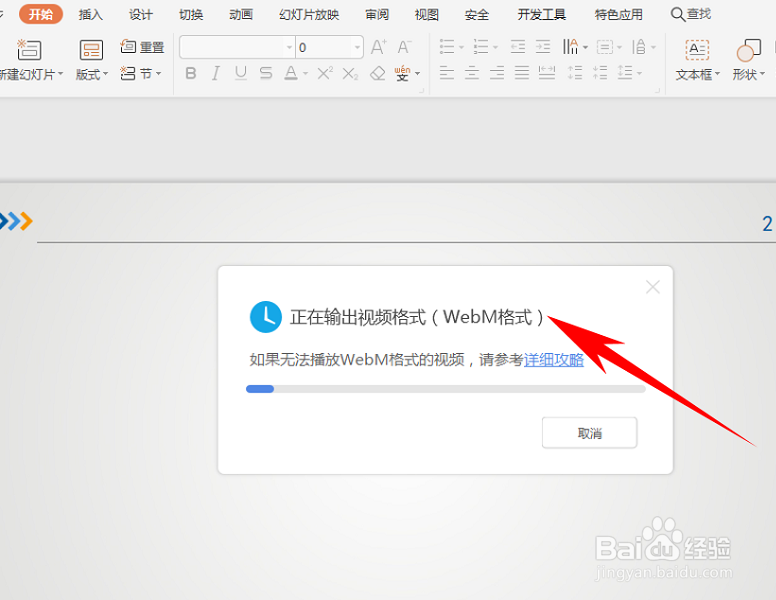This screenshot has height=600, width=776.
Task: Click the New Slide (新建幻灯片) icon
Action: [x=29, y=50]
